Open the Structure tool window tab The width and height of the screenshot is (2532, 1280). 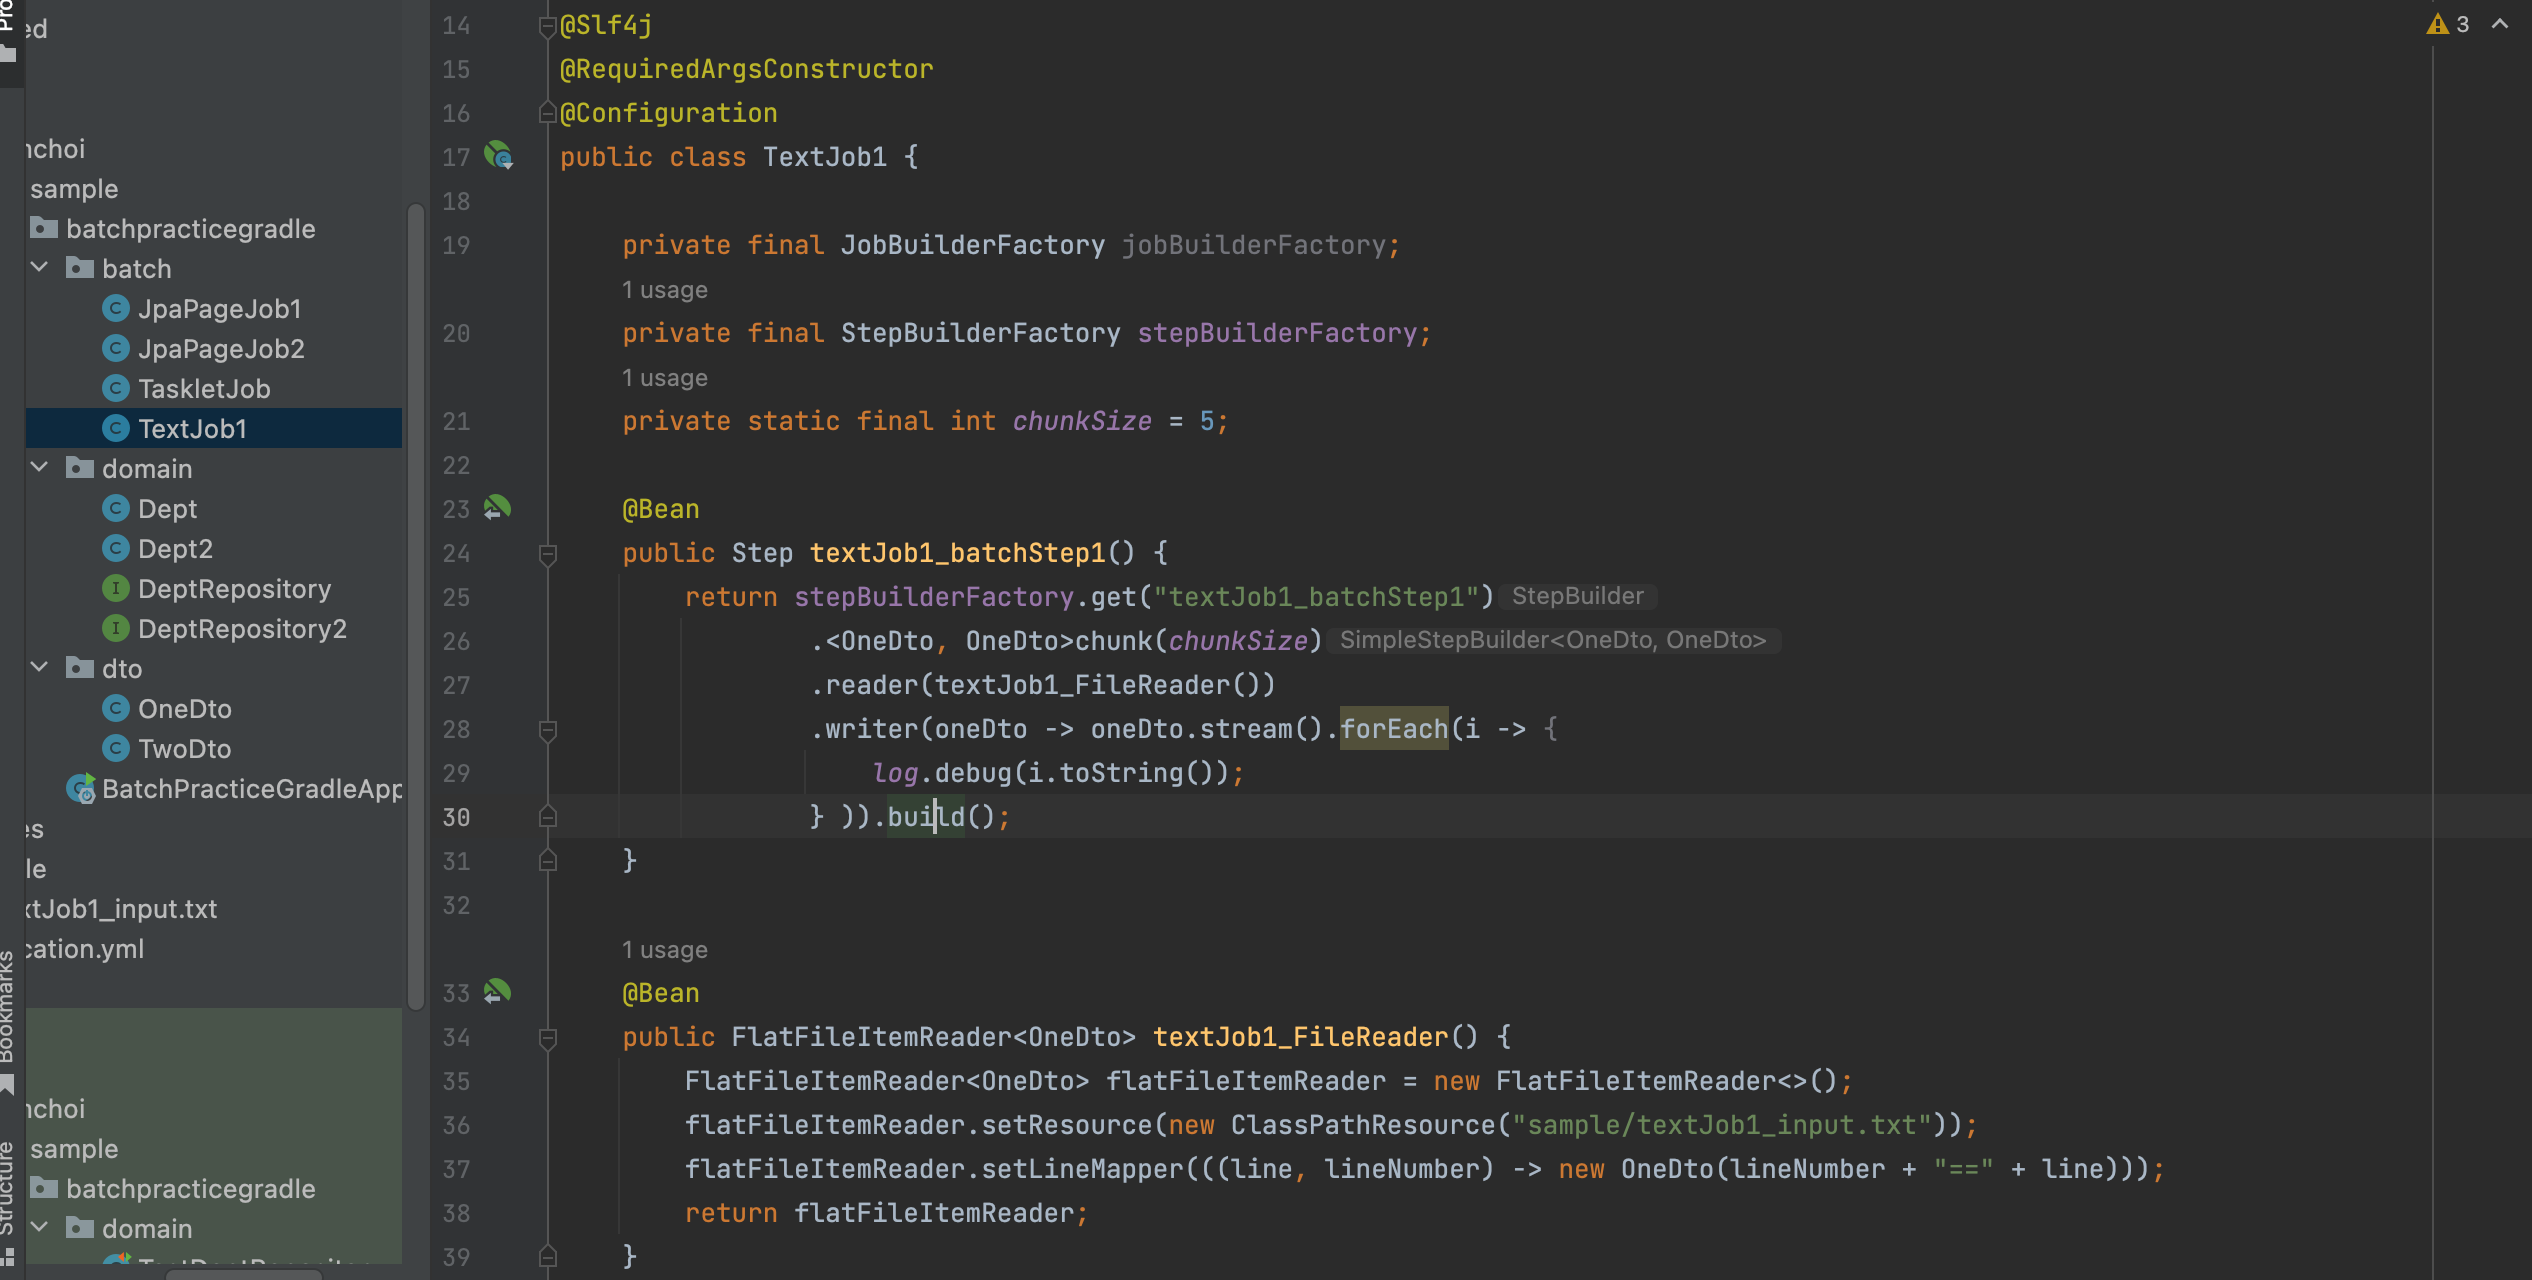tap(8, 1190)
